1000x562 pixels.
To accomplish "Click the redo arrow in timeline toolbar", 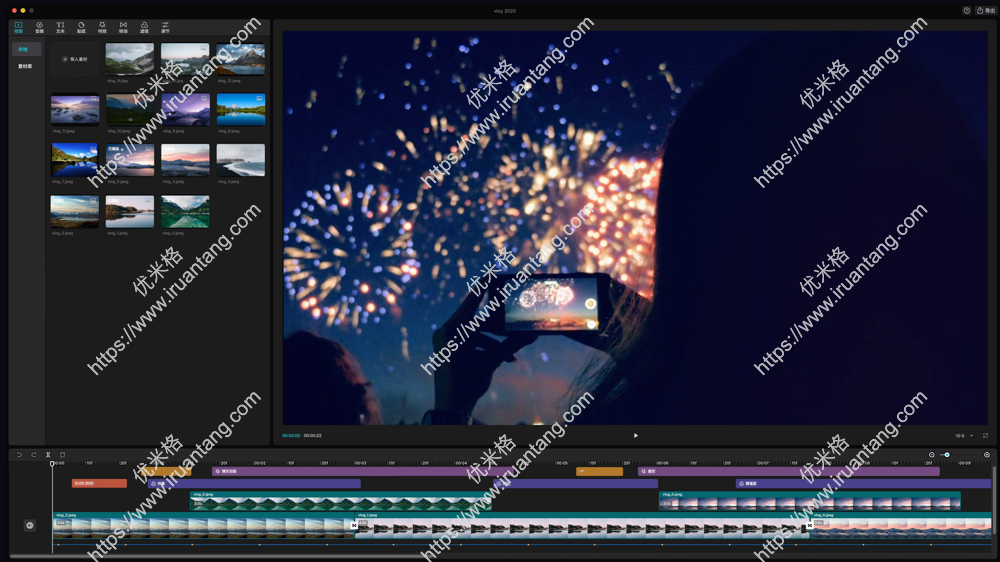I will pos(33,455).
